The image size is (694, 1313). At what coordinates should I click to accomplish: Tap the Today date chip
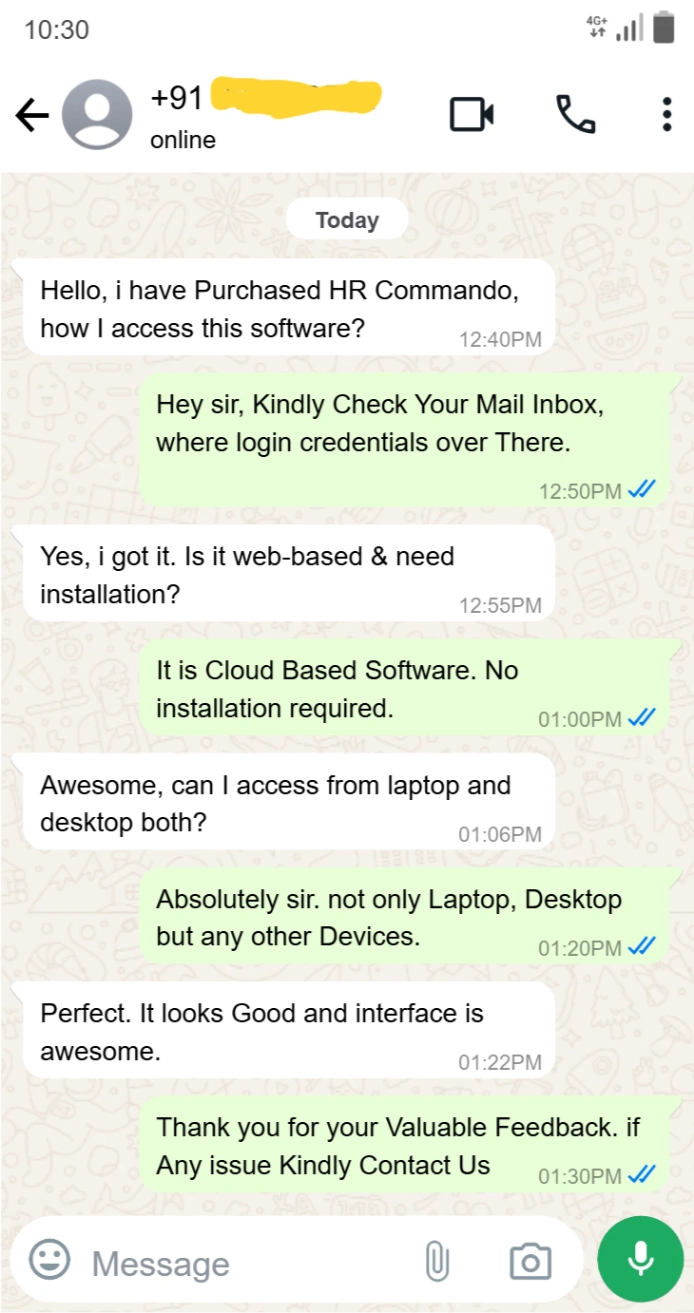tap(347, 220)
